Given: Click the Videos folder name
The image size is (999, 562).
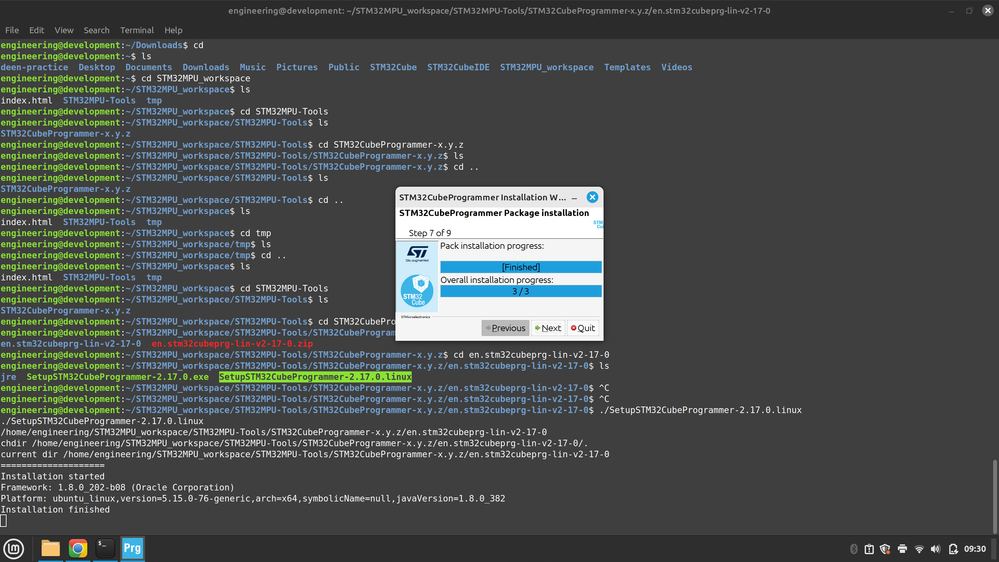Looking at the screenshot, I should [x=677, y=67].
